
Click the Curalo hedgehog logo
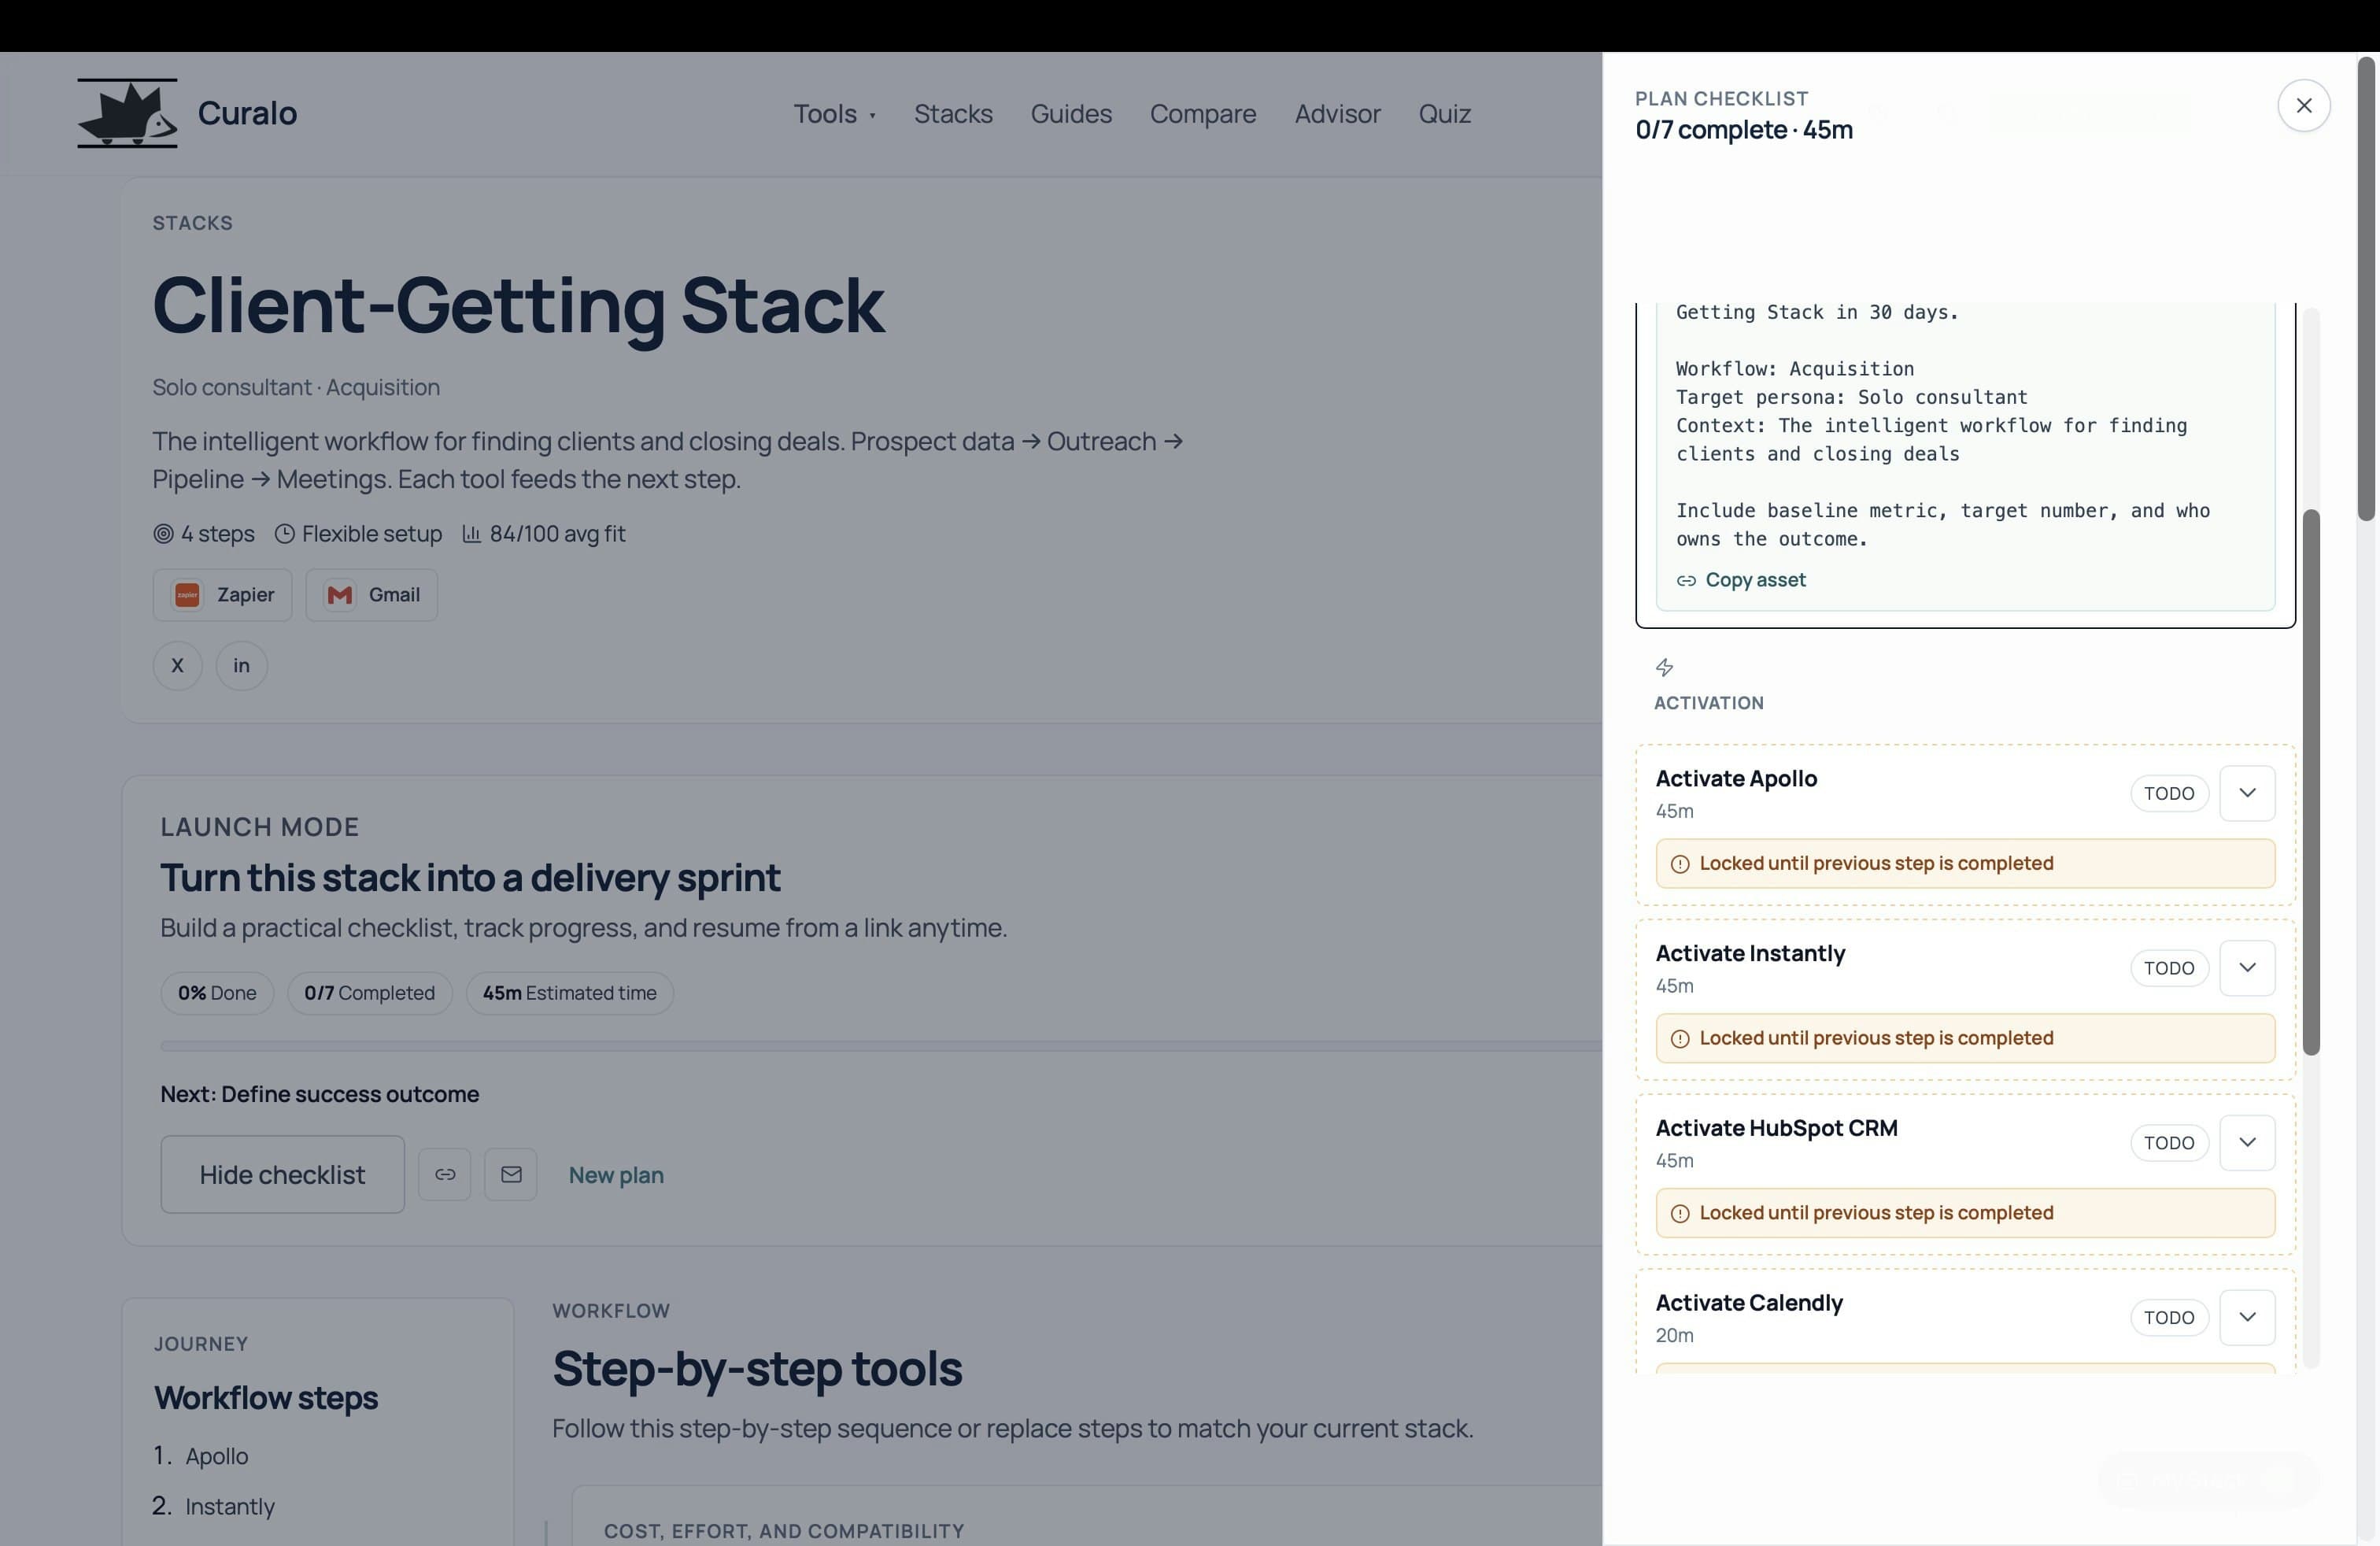click(127, 112)
